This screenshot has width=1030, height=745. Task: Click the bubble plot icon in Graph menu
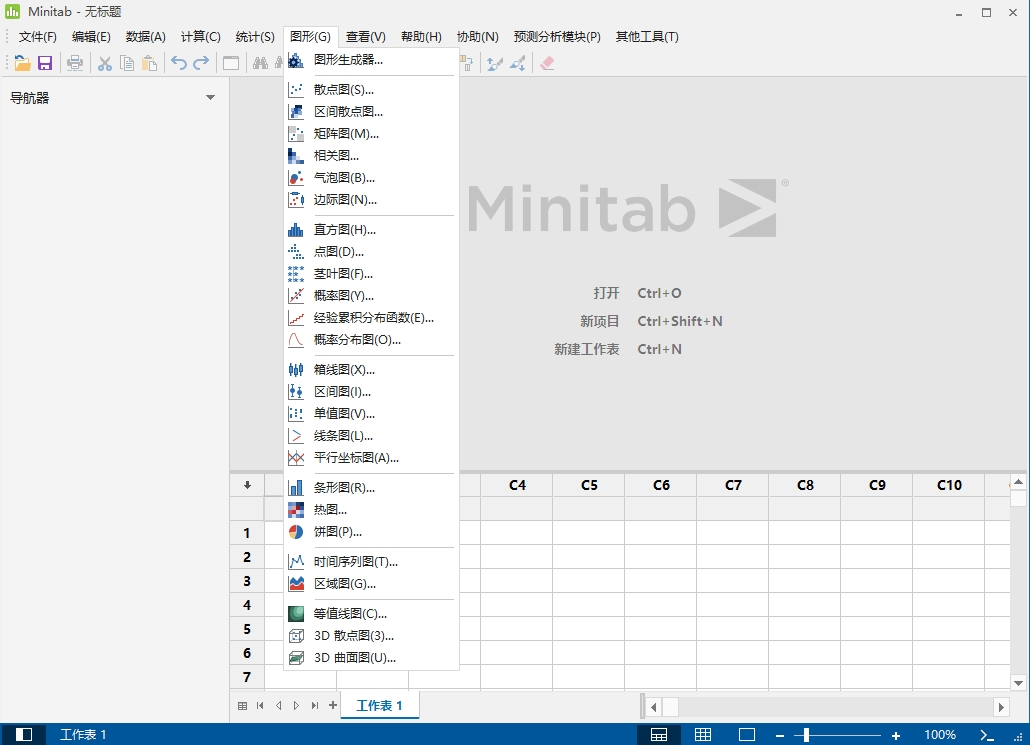tap(296, 177)
